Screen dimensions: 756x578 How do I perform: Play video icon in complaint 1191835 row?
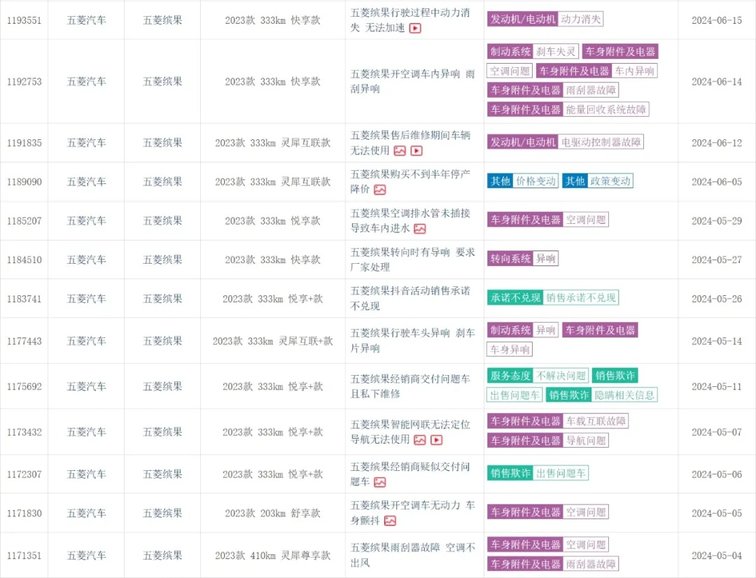pos(416,151)
